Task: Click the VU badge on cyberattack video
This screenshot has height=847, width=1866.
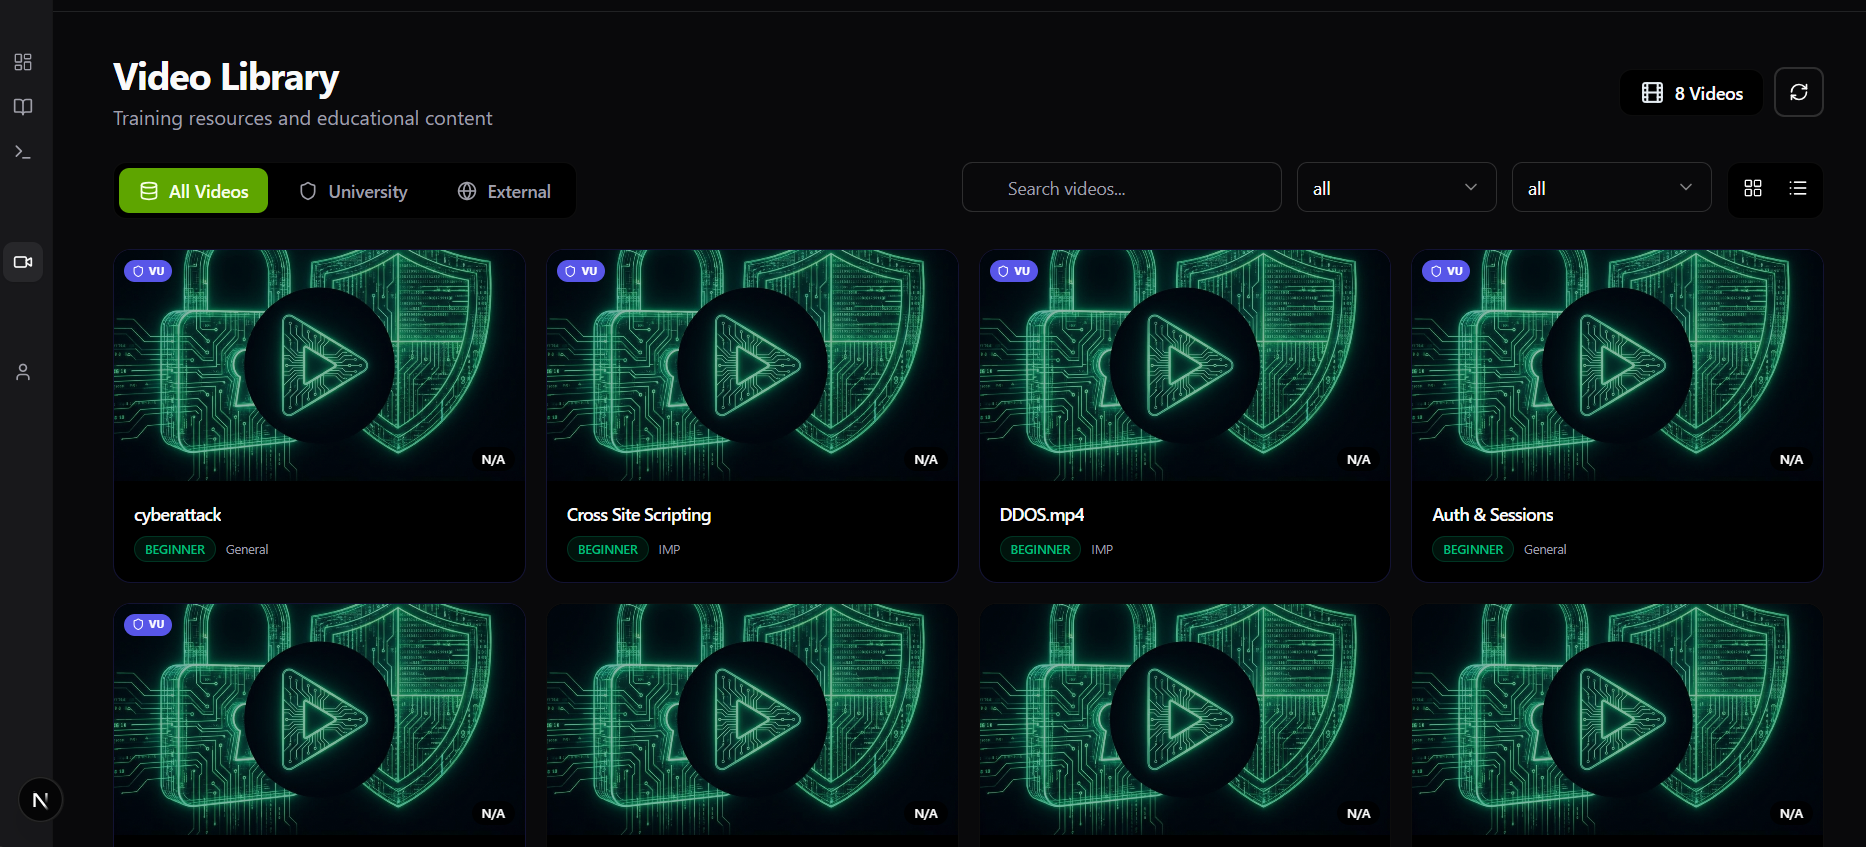Action: [x=148, y=271]
